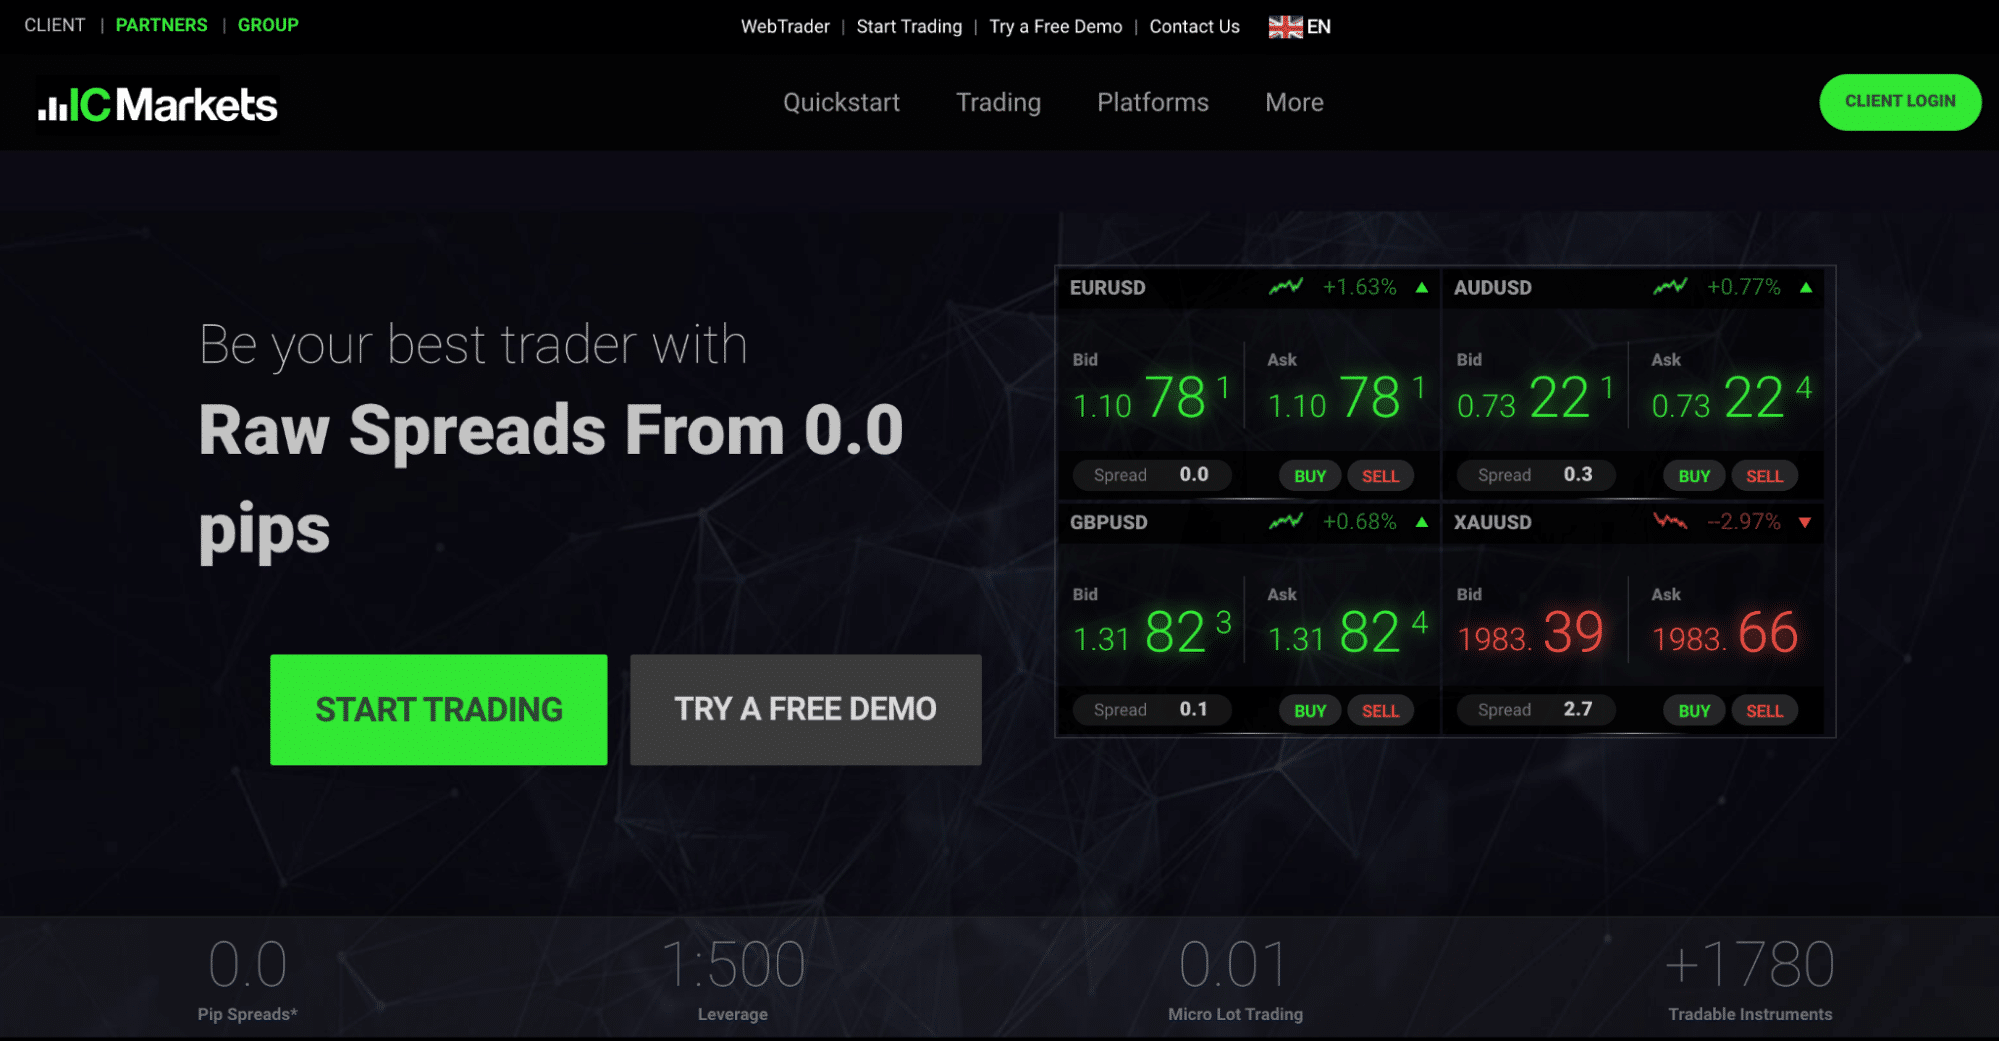Click the EURUSD green trend chart icon
Image resolution: width=1999 pixels, height=1042 pixels.
(x=1286, y=287)
